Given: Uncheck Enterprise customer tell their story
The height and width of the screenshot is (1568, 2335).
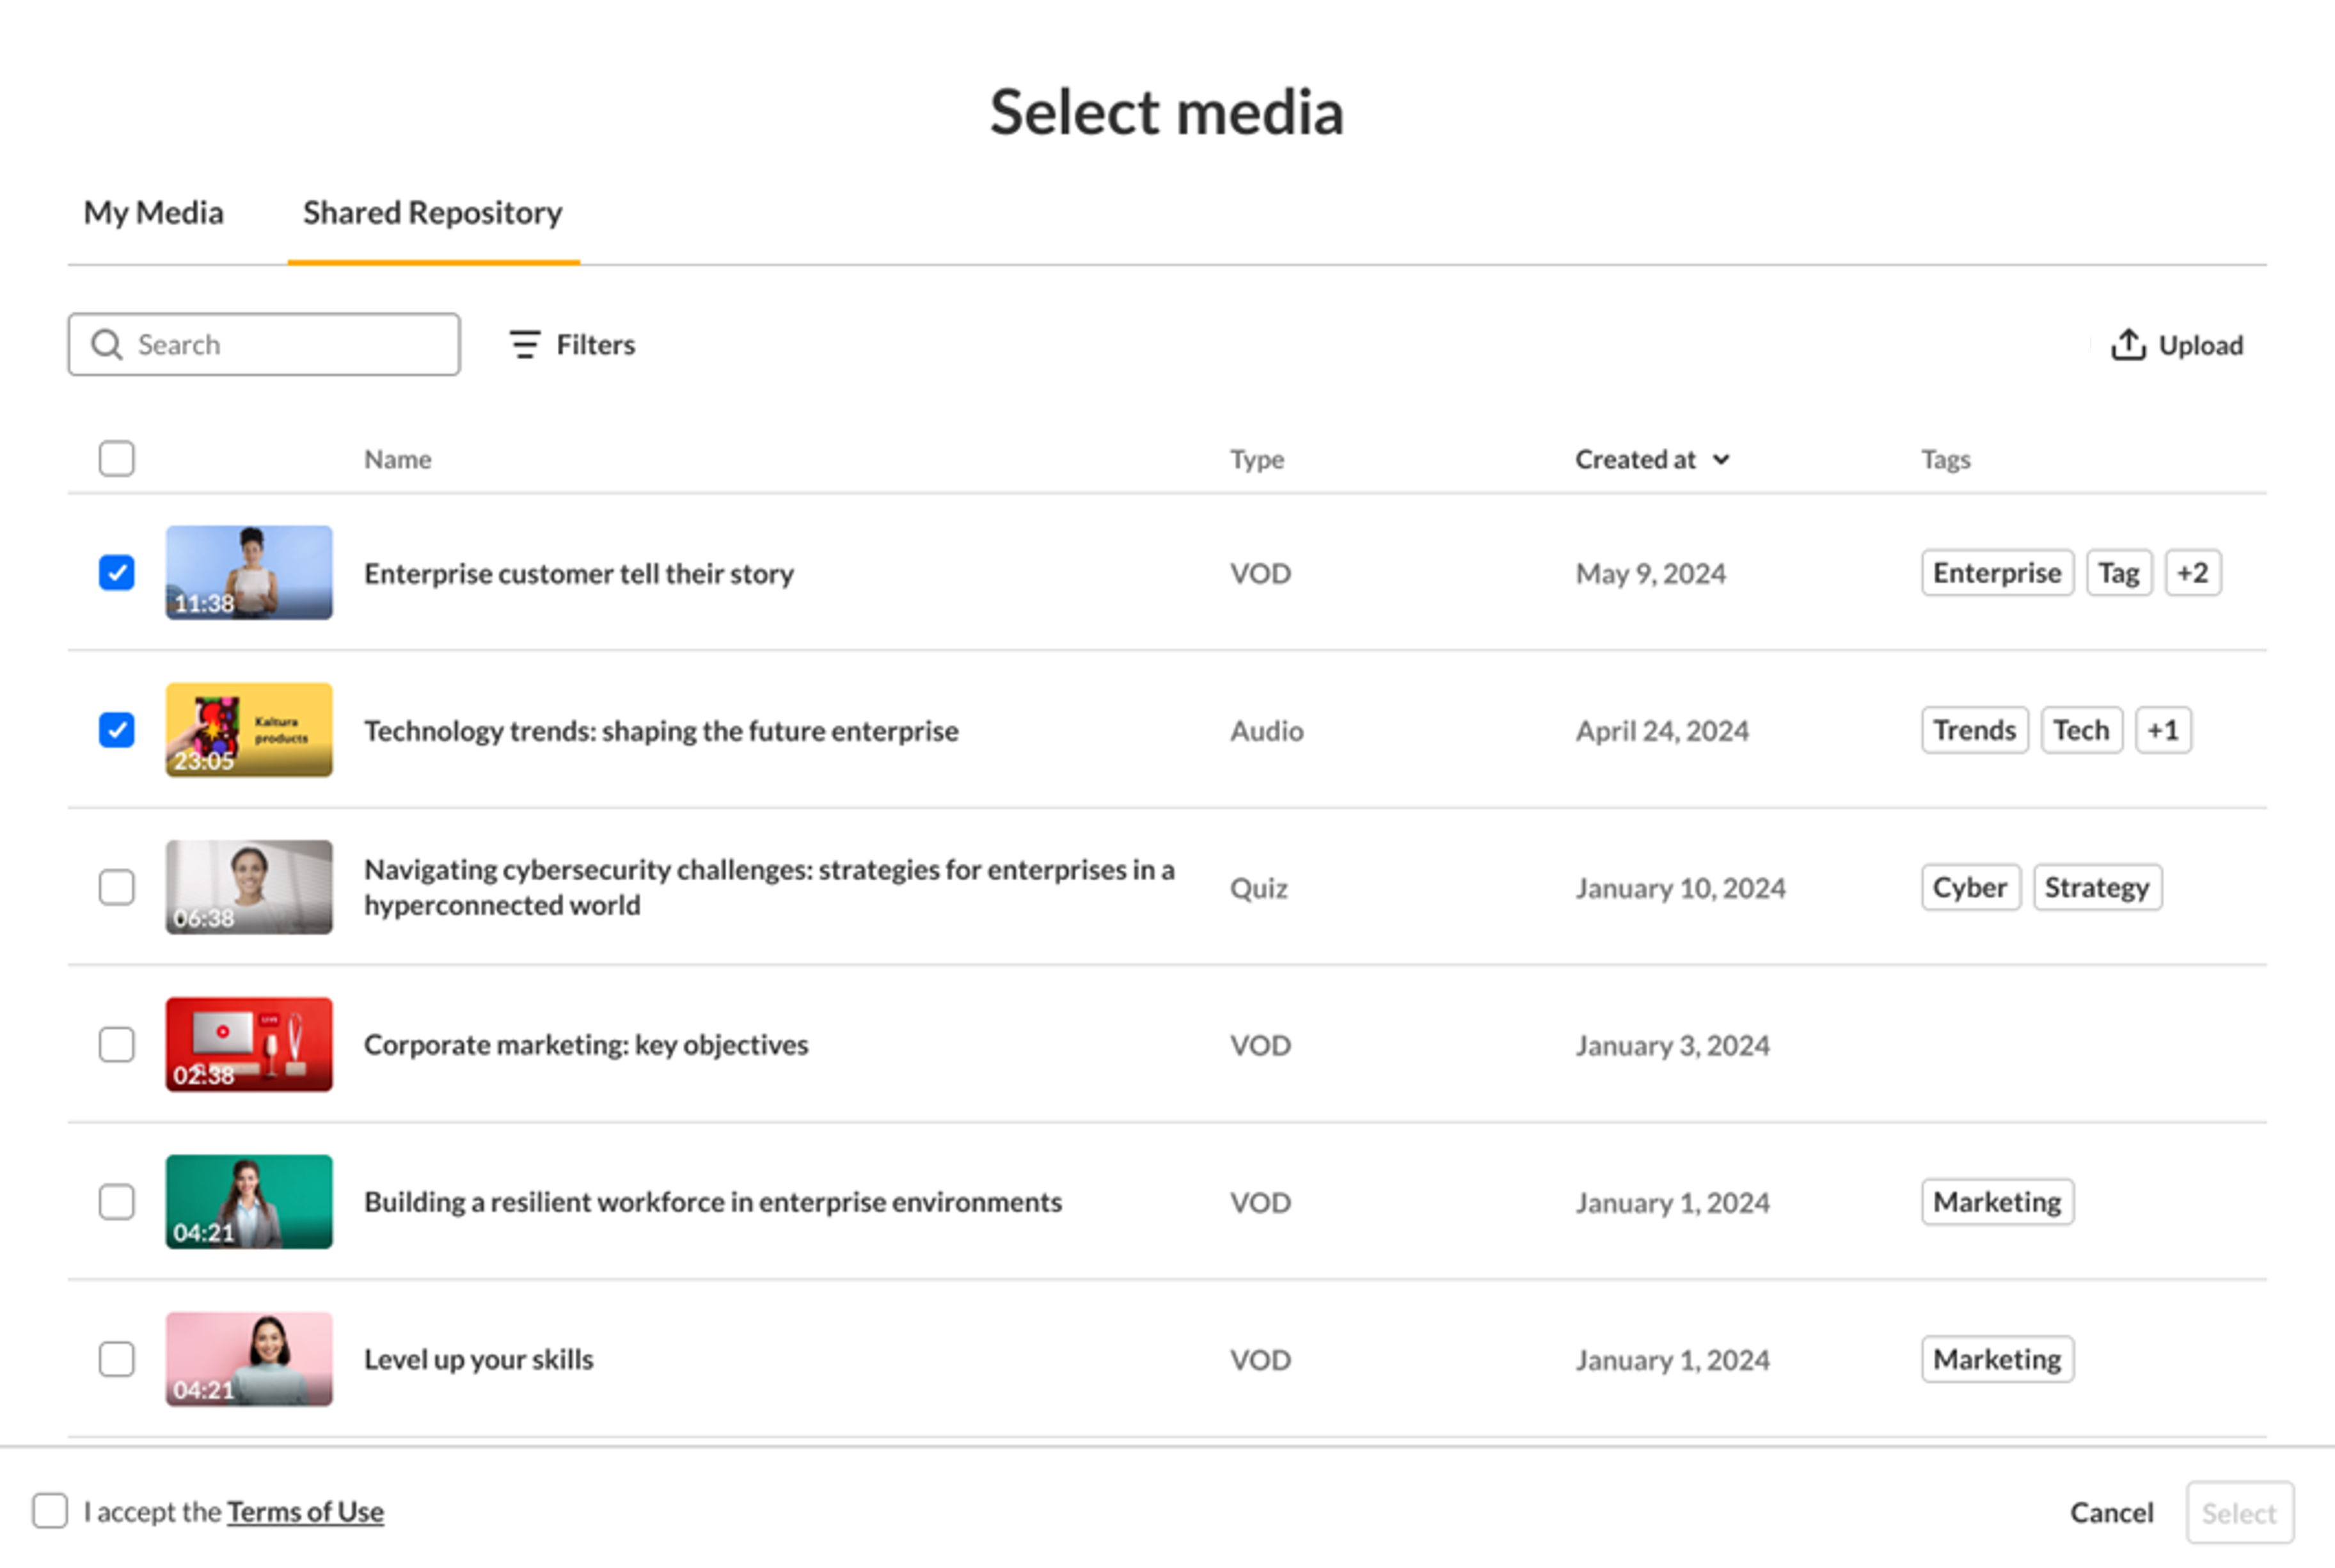Looking at the screenshot, I should click(117, 573).
